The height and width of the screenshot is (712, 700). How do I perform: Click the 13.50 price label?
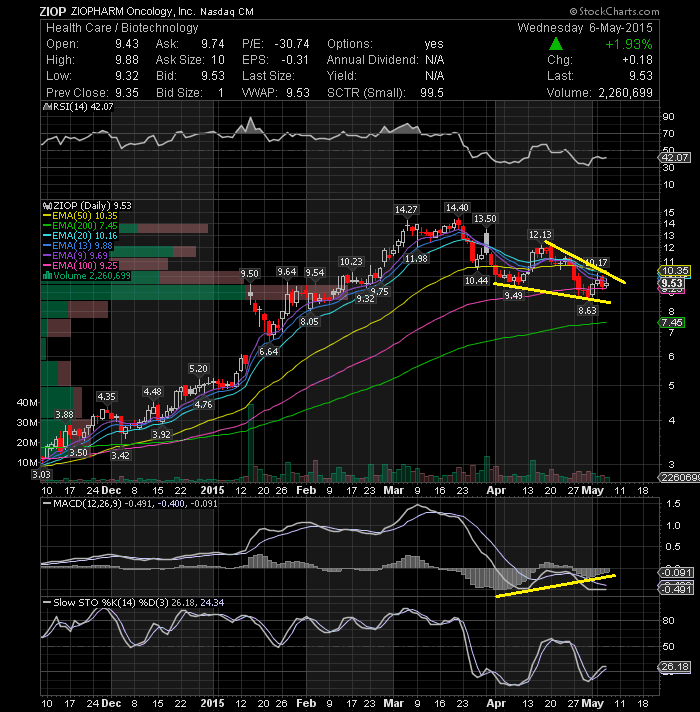[x=485, y=218]
